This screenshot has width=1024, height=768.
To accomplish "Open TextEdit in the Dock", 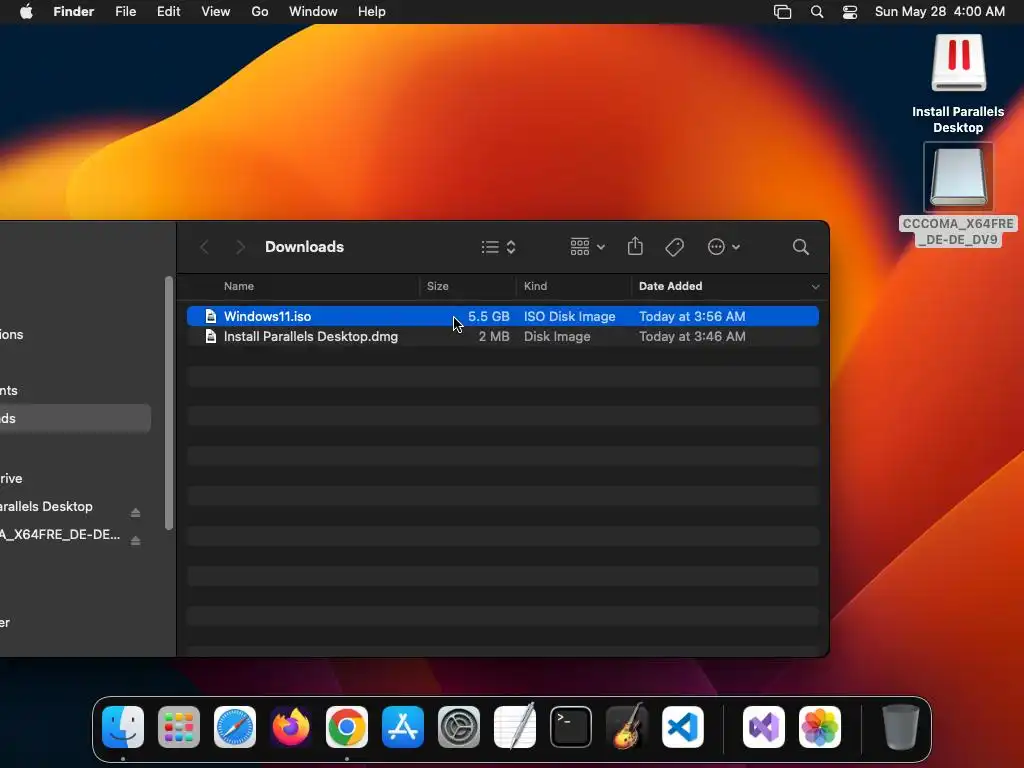I will click(x=515, y=727).
